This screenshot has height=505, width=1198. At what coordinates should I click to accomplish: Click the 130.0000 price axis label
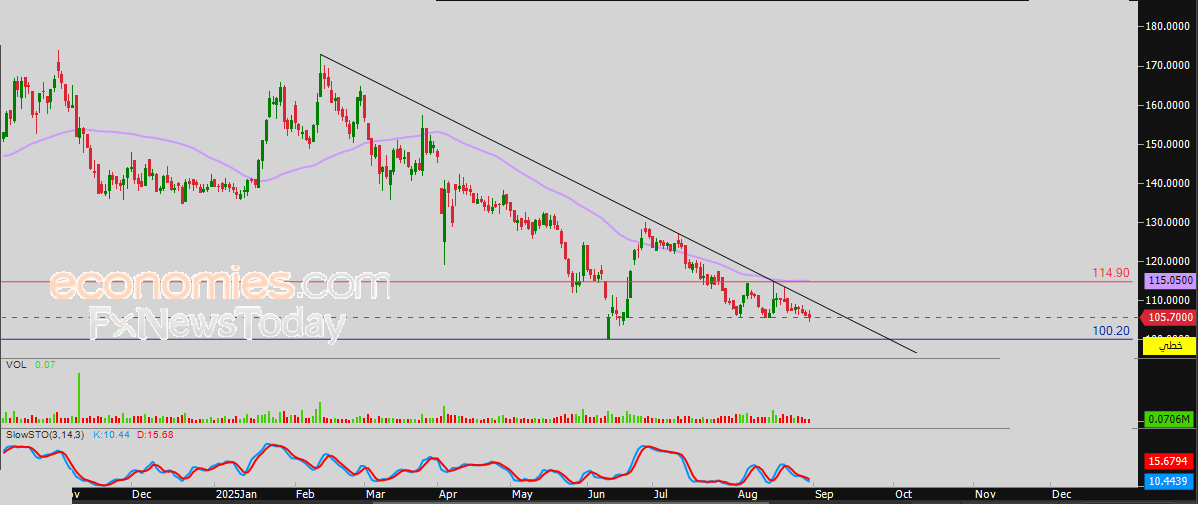tap(1167, 222)
